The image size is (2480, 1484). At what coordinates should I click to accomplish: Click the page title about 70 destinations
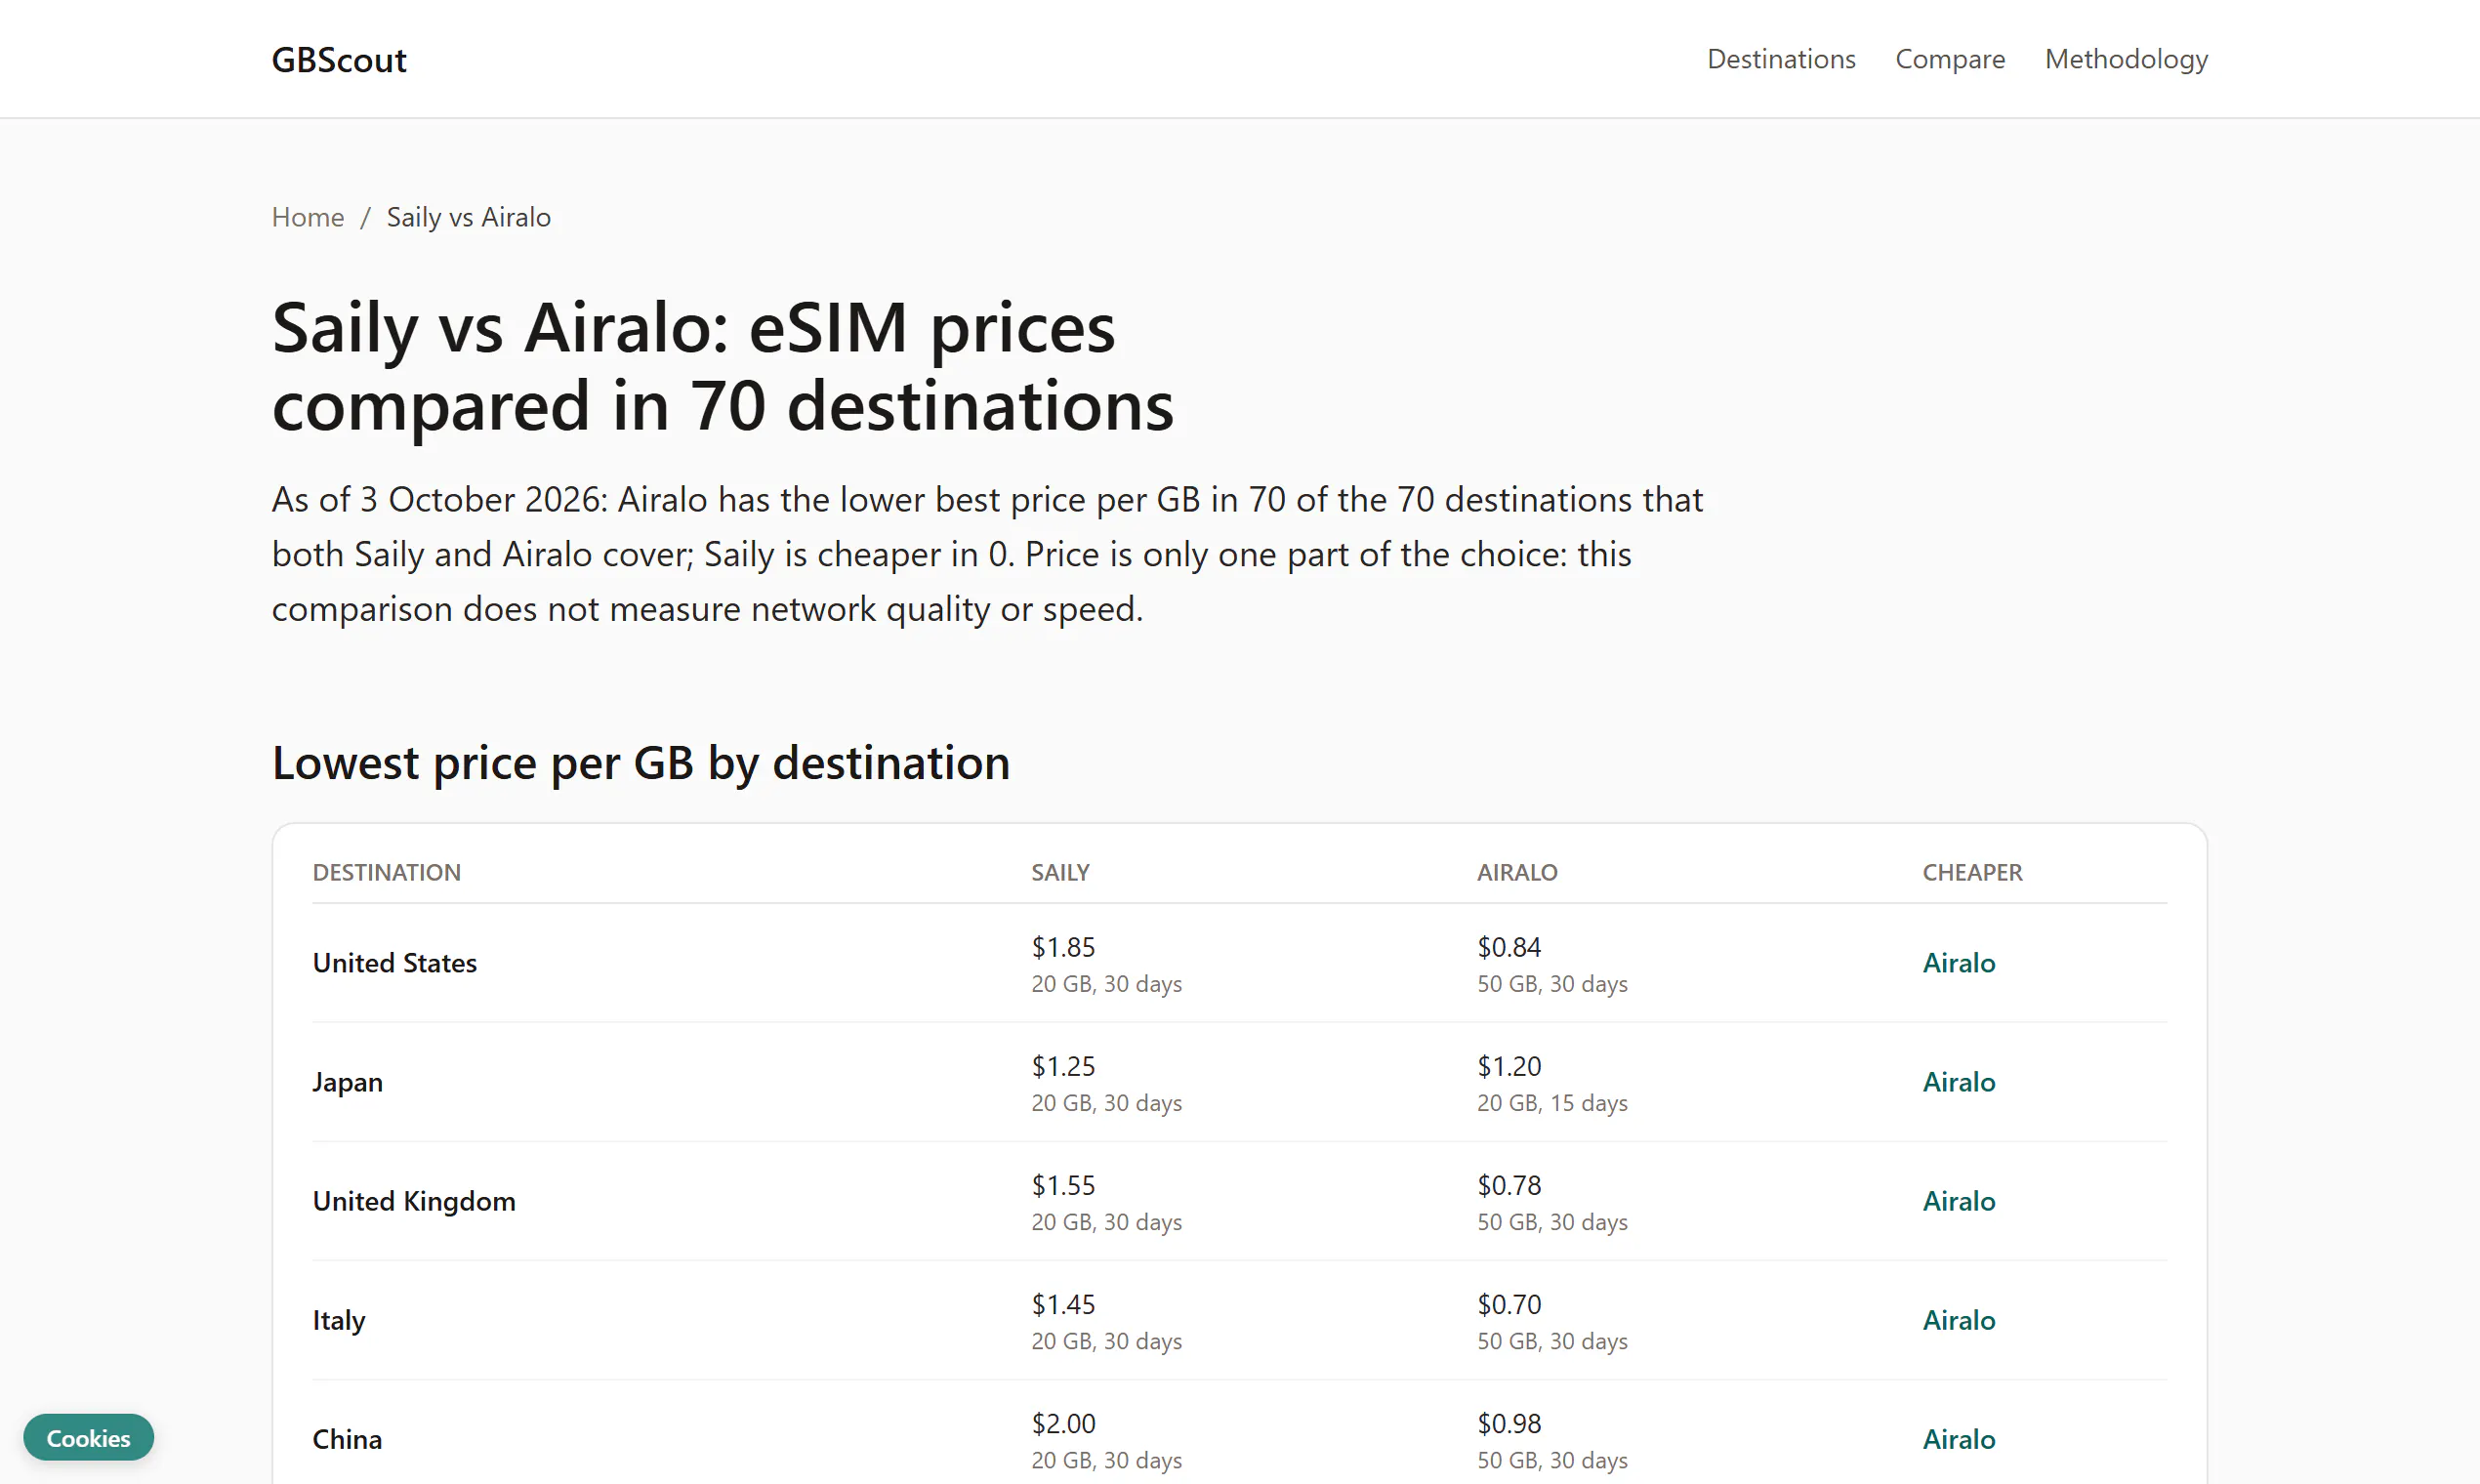point(723,367)
